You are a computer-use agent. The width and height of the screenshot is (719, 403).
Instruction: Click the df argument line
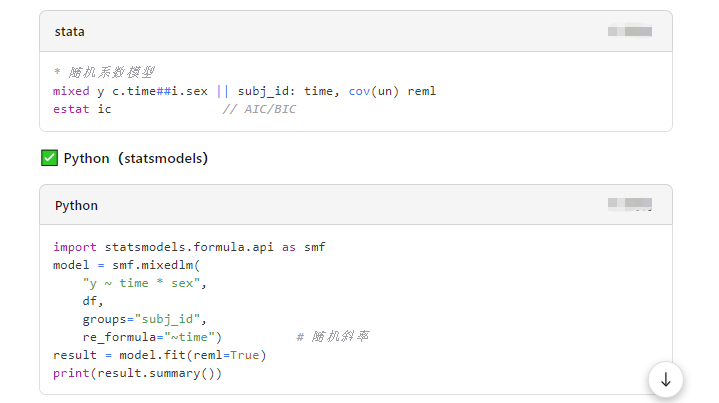tap(93, 301)
